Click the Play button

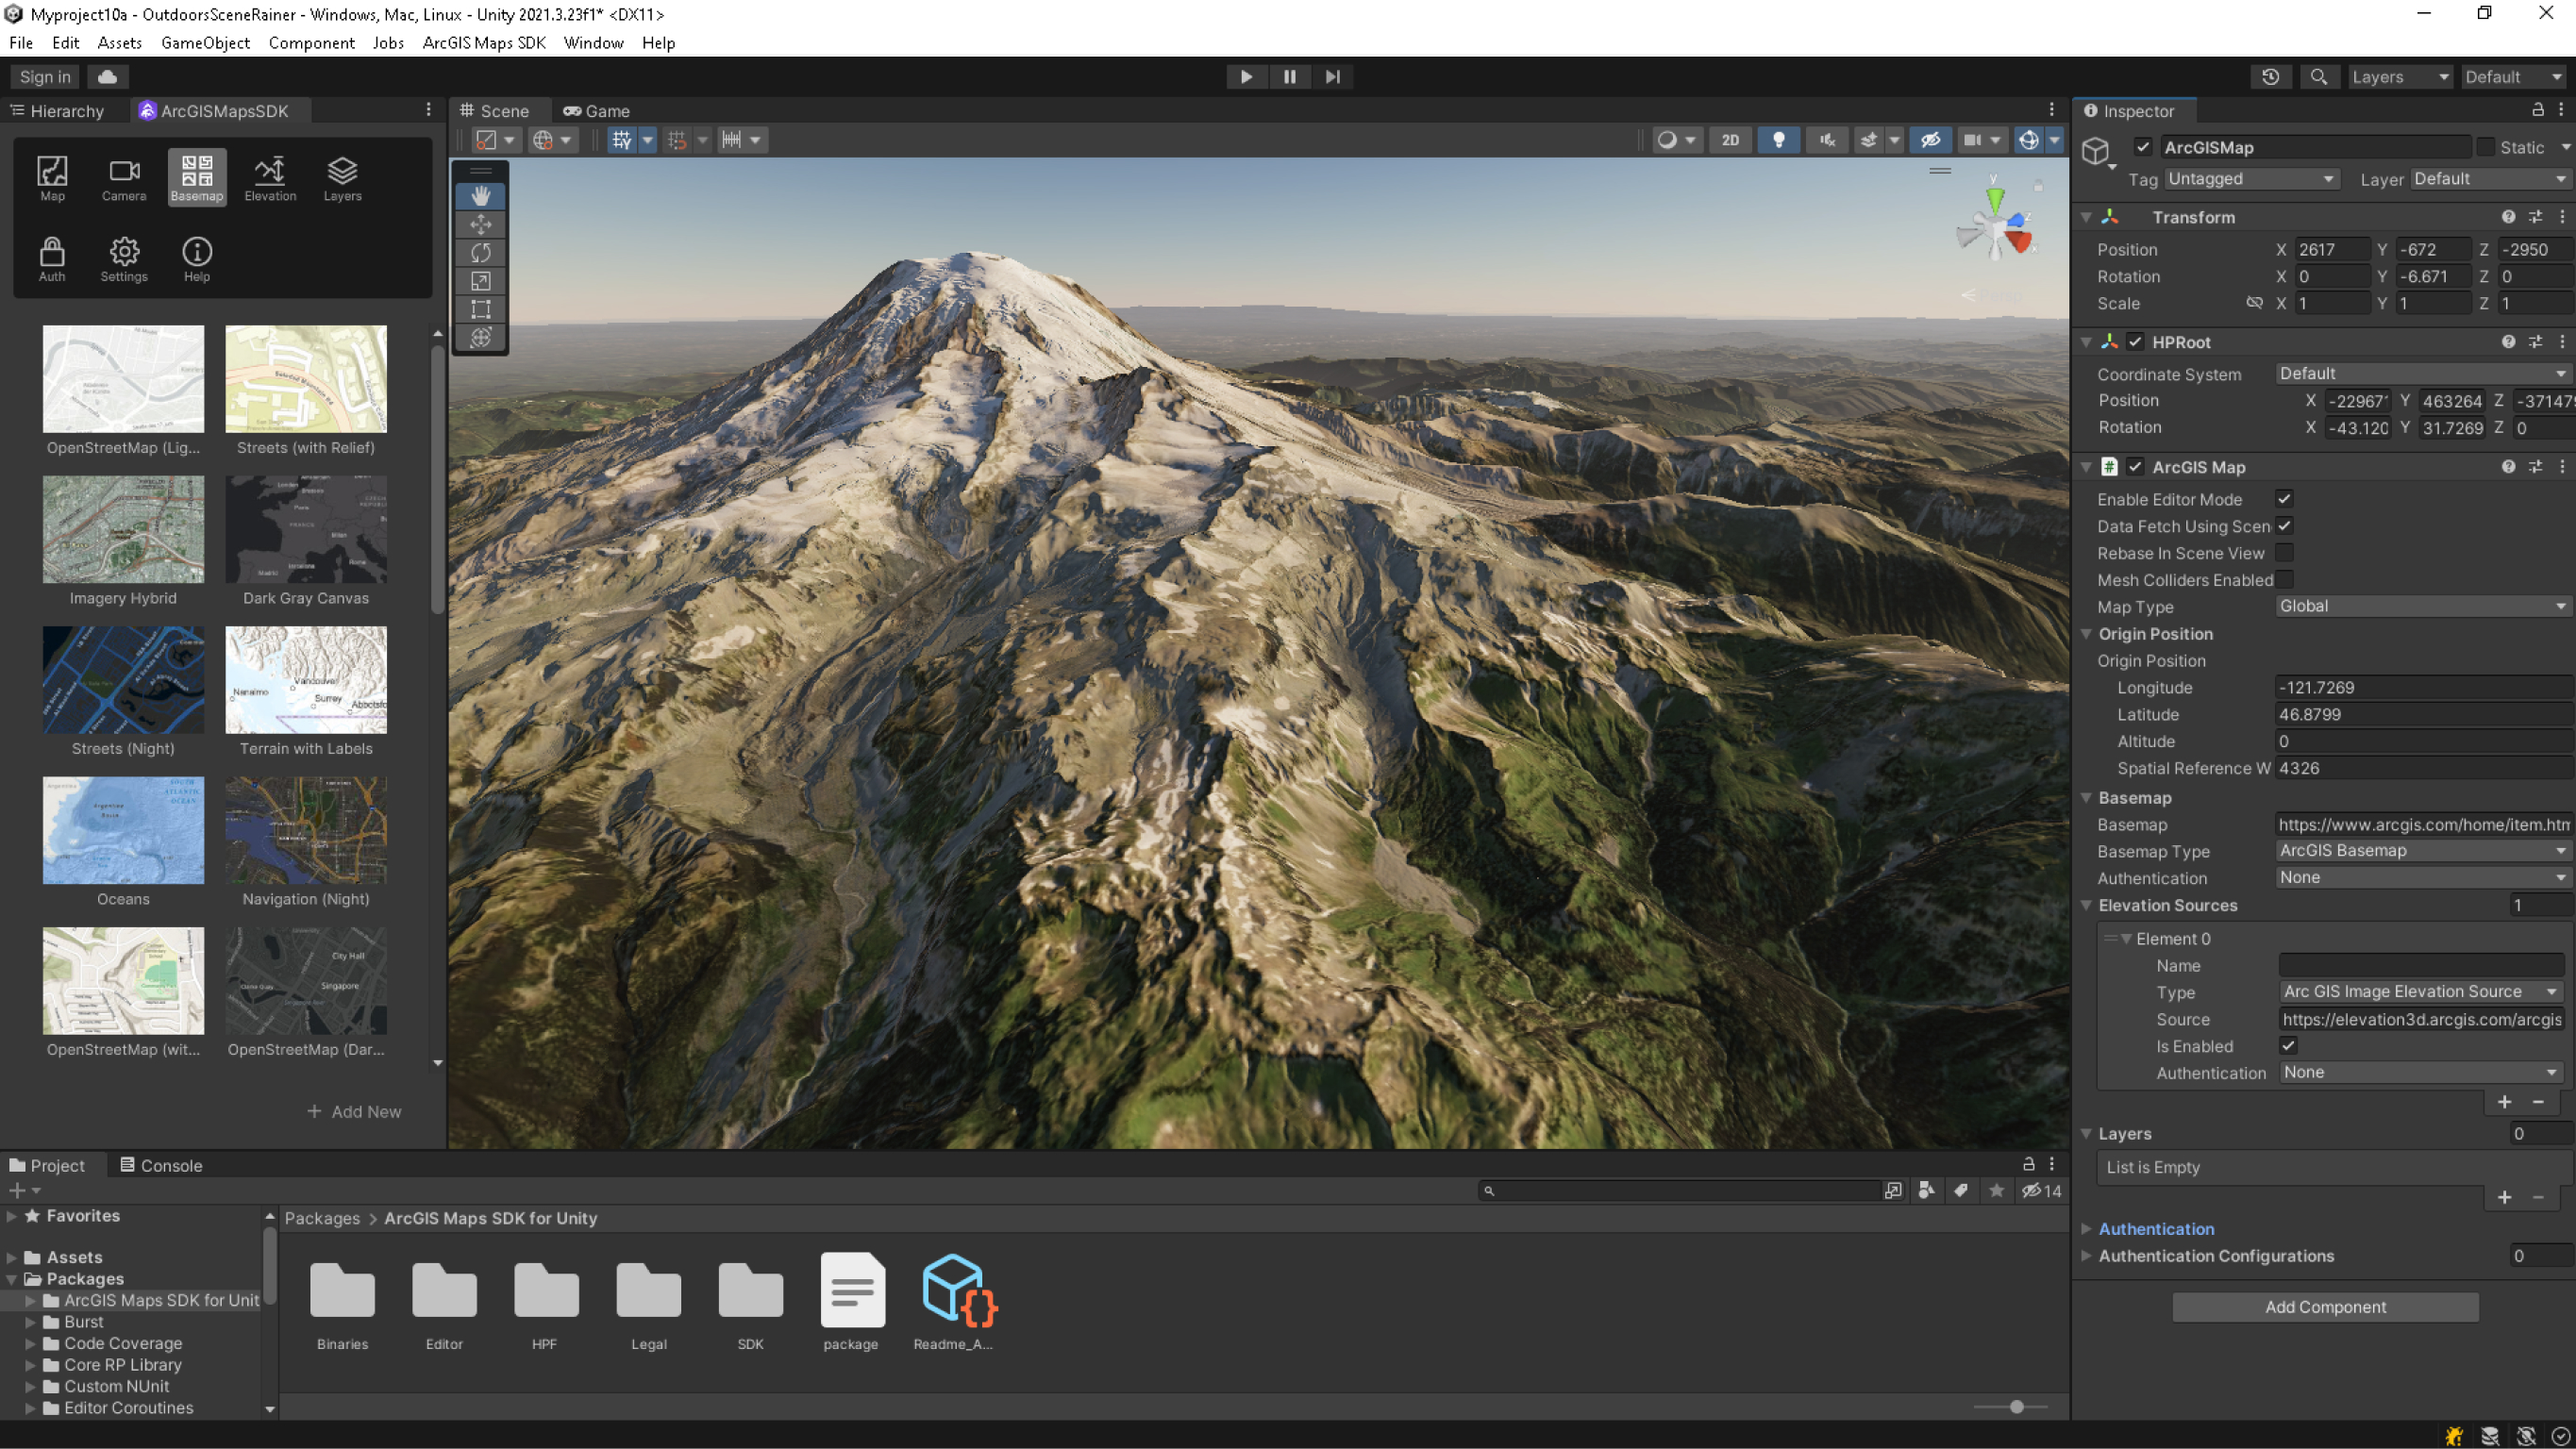pyautogui.click(x=1246, y=77)
